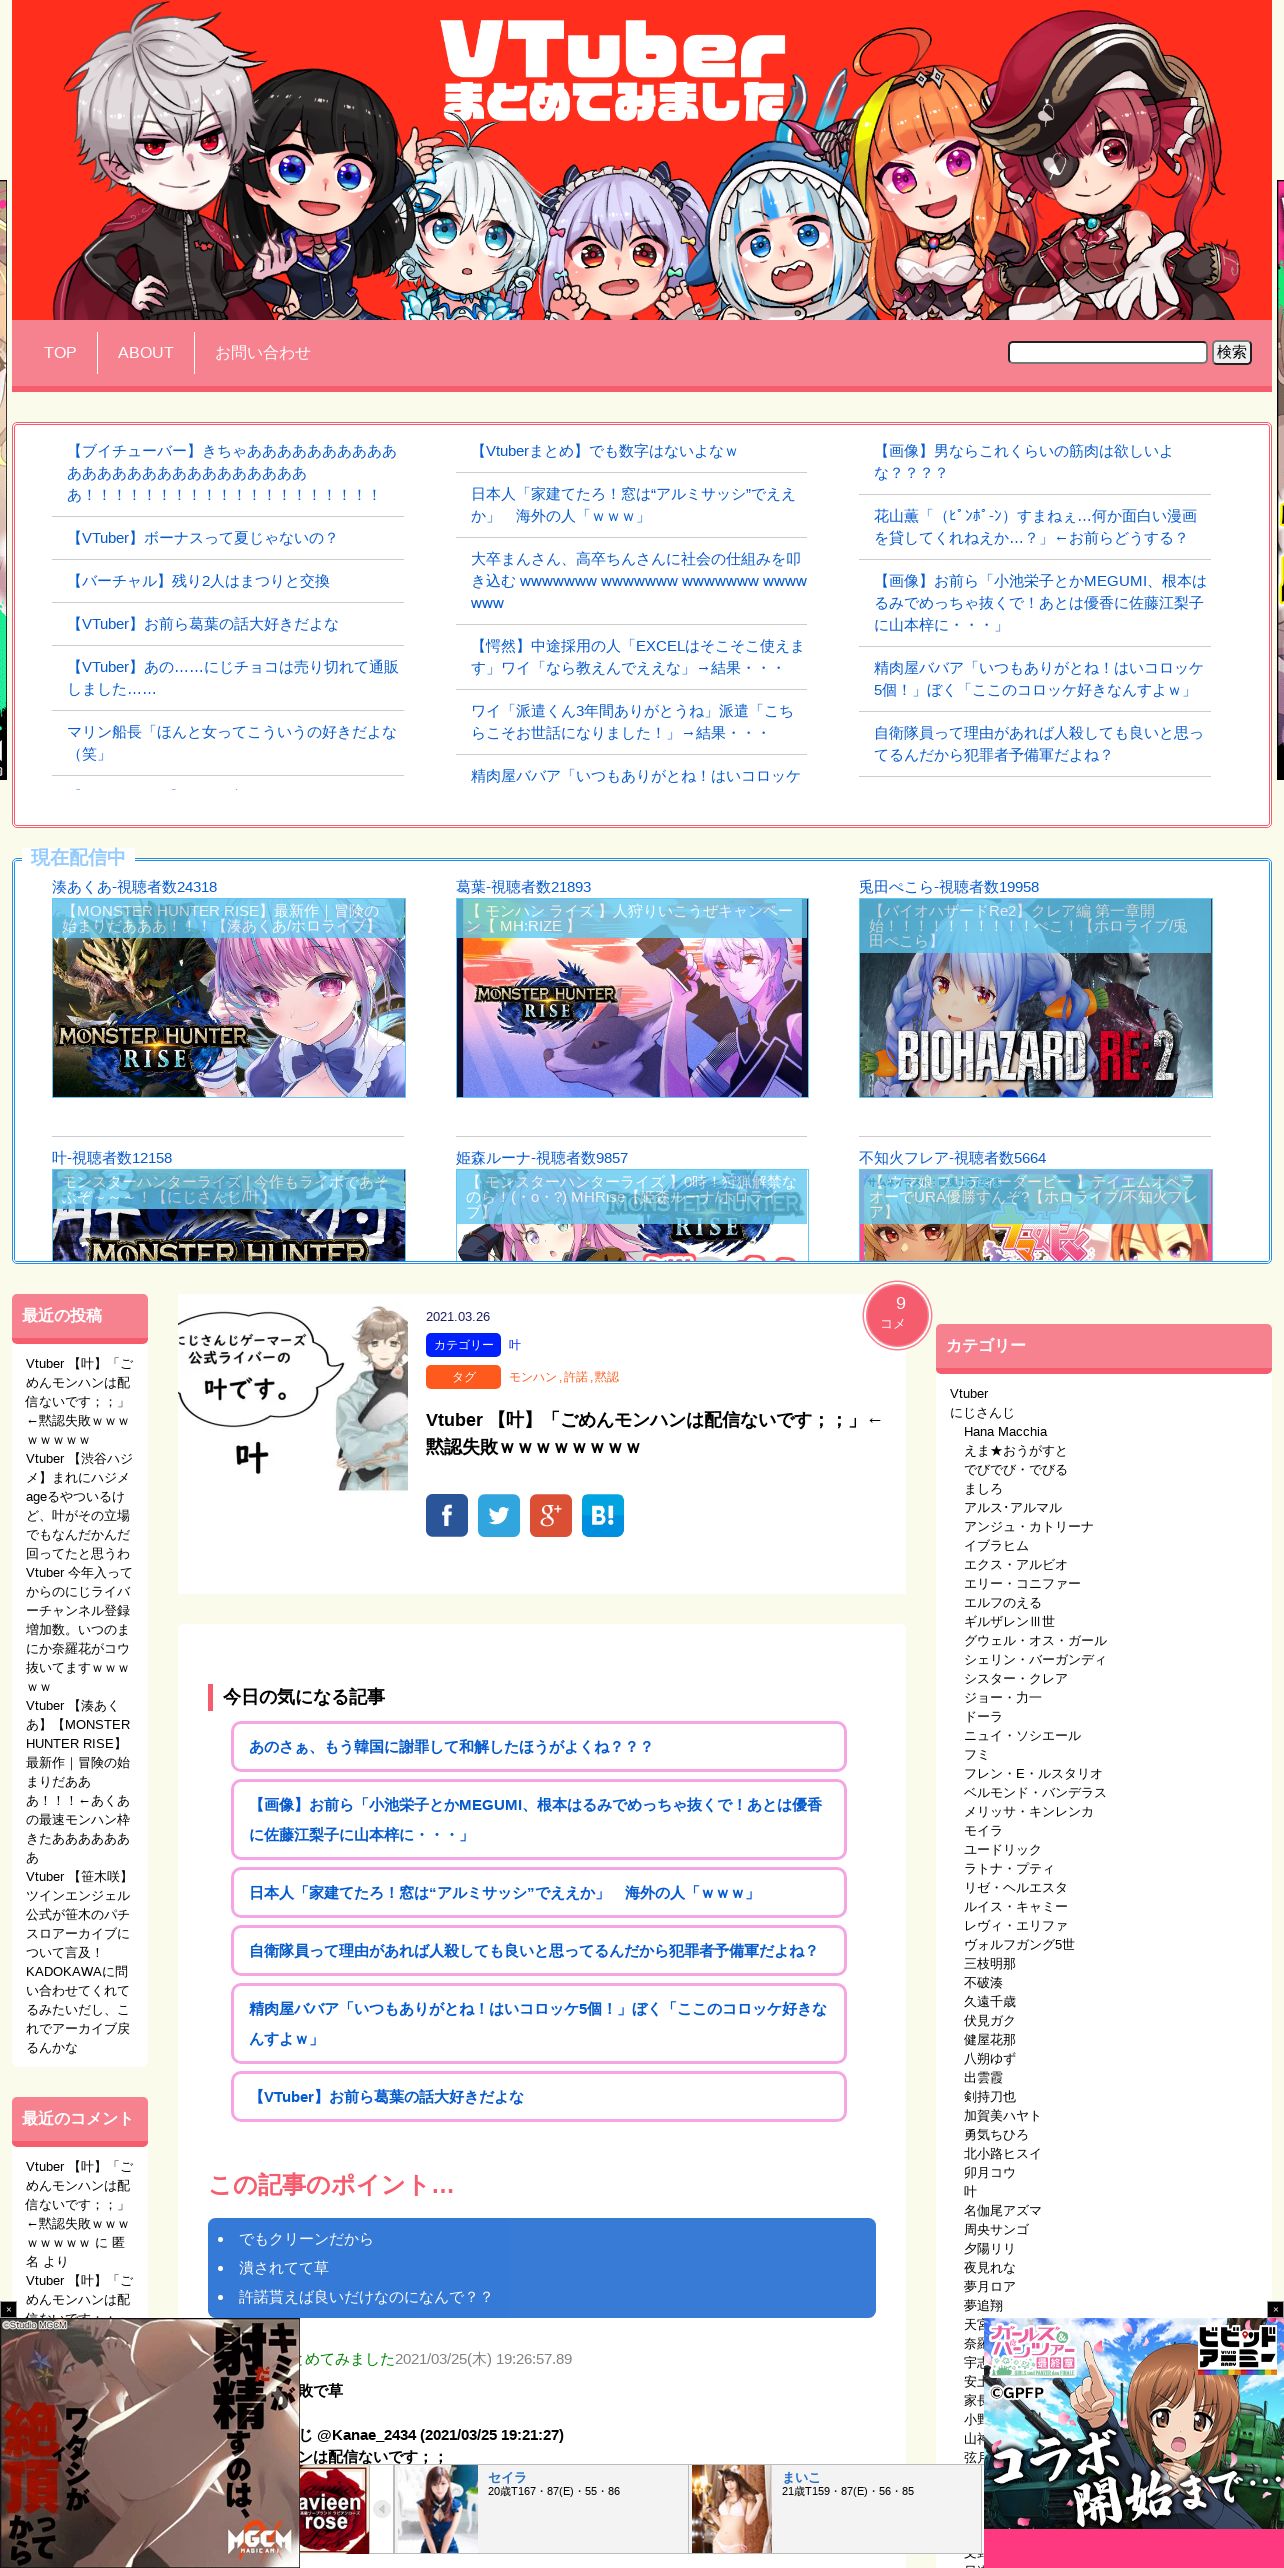Select Hana Macchia category
This screenshot has height=2568, width=1284.
coord(1005,1431)
